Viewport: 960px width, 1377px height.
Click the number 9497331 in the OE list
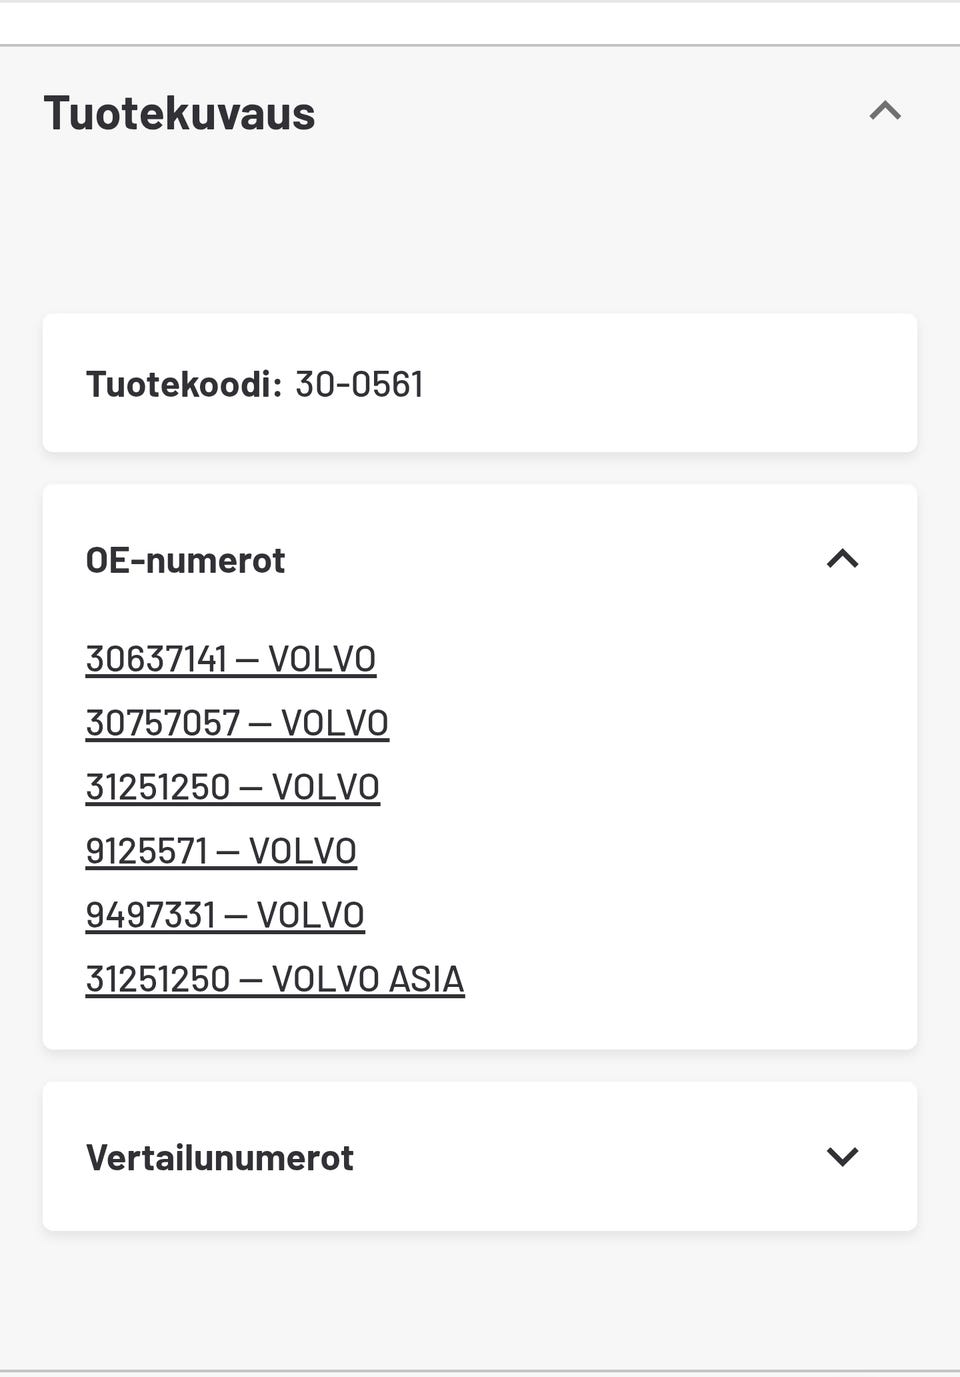[151, 915]
